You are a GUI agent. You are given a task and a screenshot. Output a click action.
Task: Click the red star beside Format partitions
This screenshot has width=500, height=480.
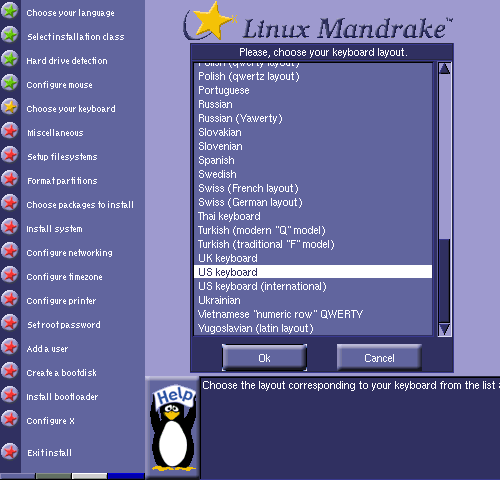(x=10, y=179)
